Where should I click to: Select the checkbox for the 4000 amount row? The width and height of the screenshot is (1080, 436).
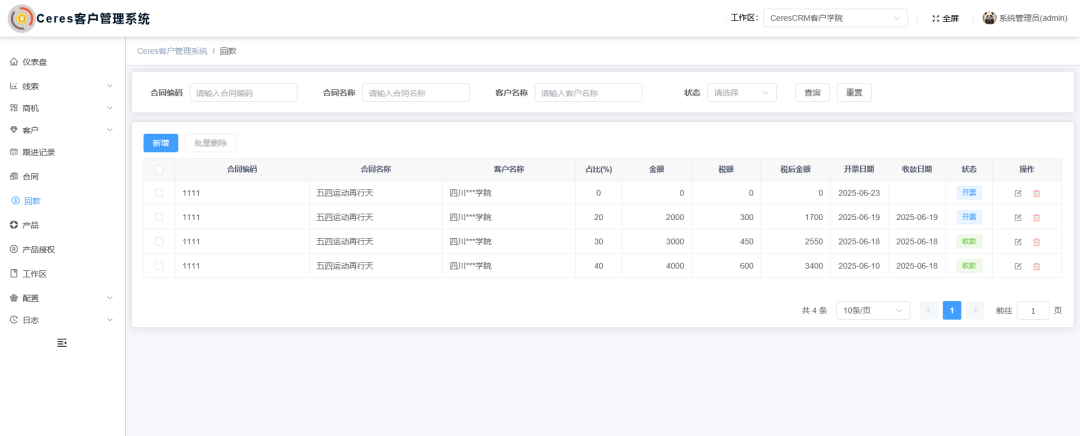click(x=159, y=266)
